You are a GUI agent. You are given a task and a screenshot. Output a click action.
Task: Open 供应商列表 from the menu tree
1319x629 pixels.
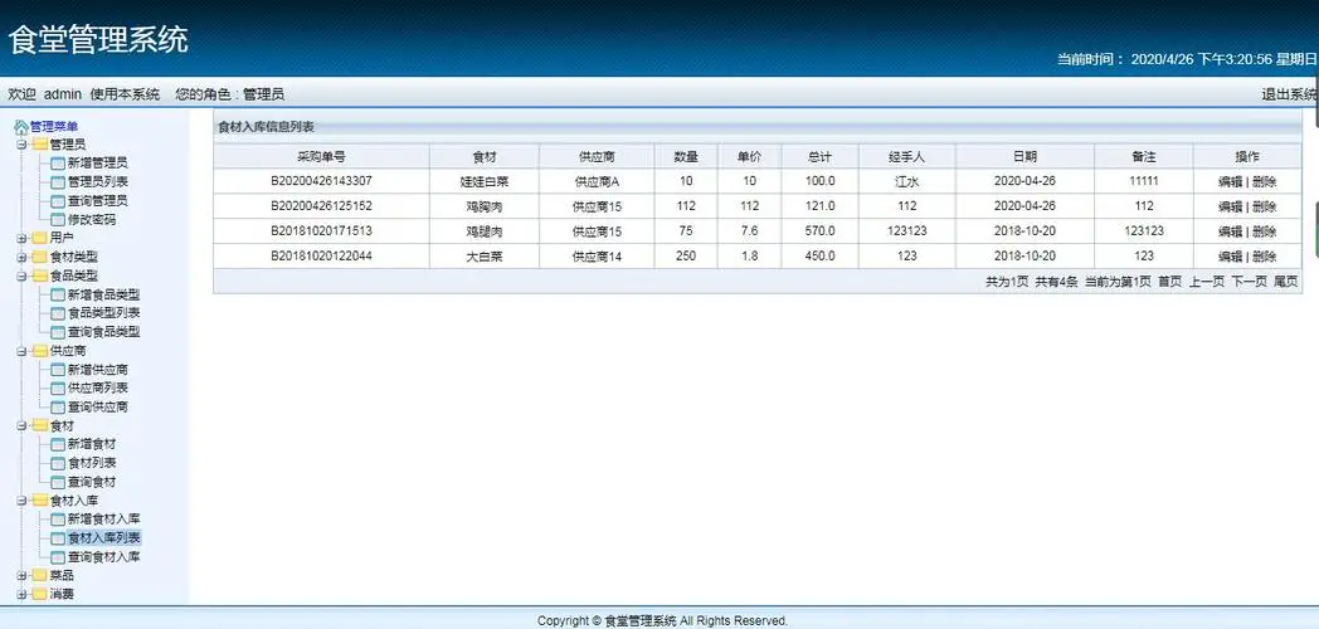pos(98,388)
